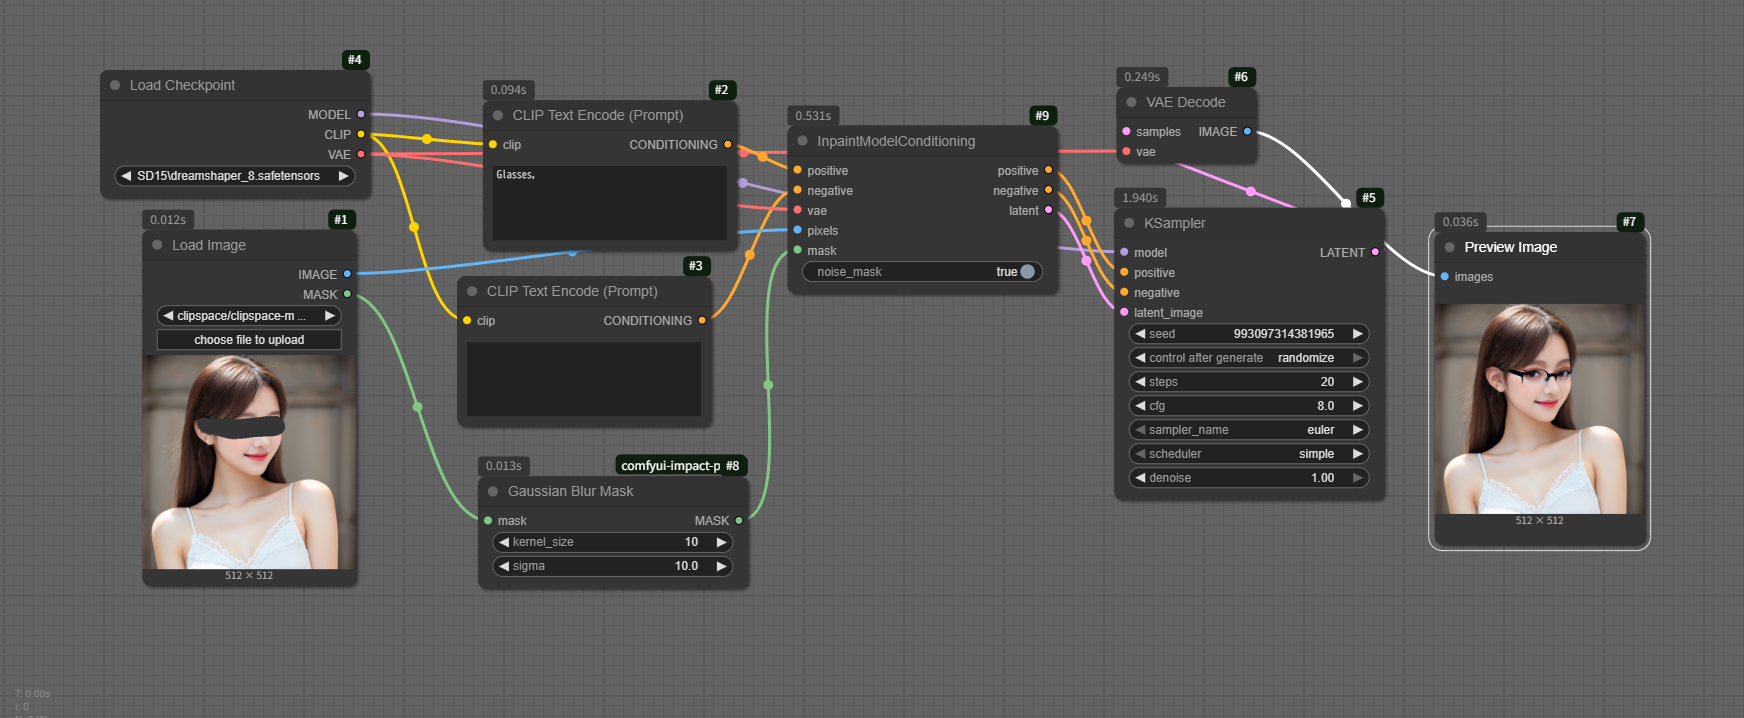Click the empty negative prompt text area

(583, 379)
